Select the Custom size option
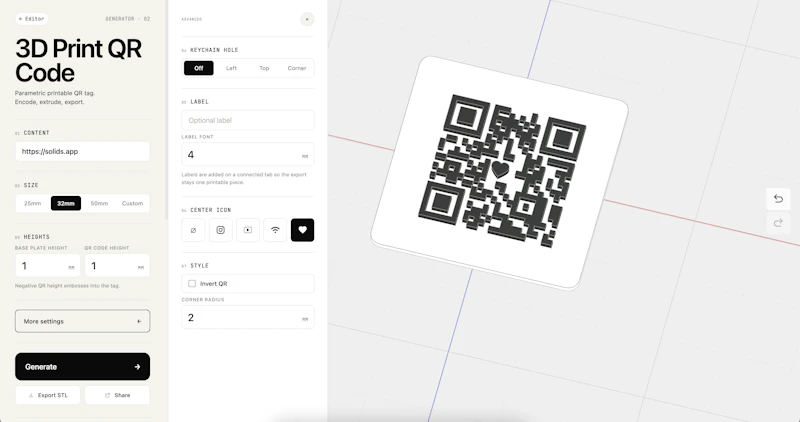The width and height of the screenshot is (800, 422). pyautogui.click(x=132, y=203)
